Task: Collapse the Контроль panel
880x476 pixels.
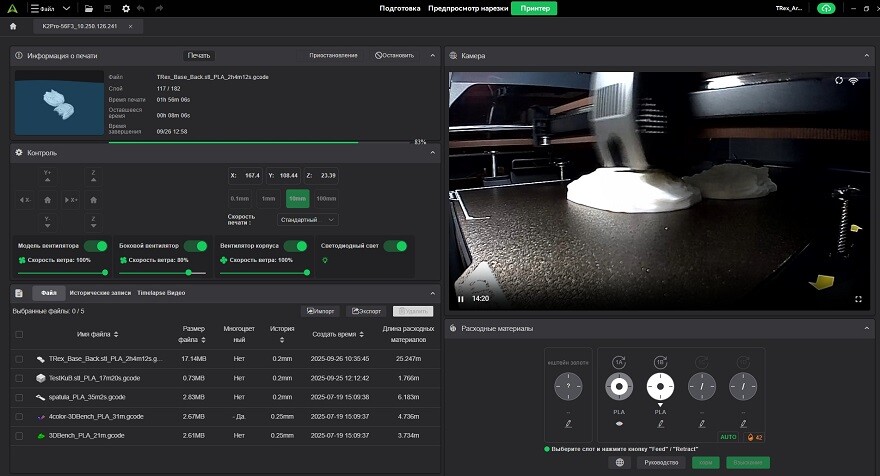Action: coord(432,153)
